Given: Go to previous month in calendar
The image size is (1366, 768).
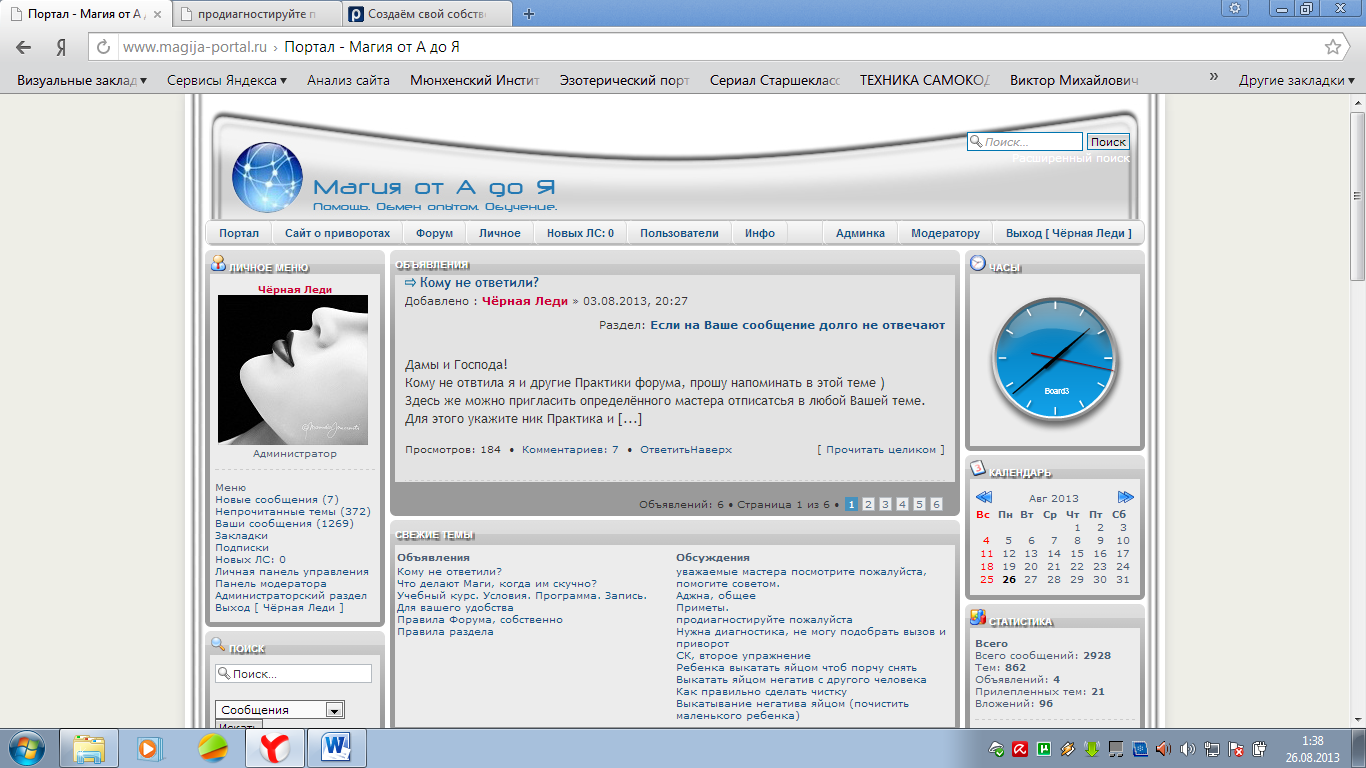Looking at the screenshot, I should click(983, 497).
